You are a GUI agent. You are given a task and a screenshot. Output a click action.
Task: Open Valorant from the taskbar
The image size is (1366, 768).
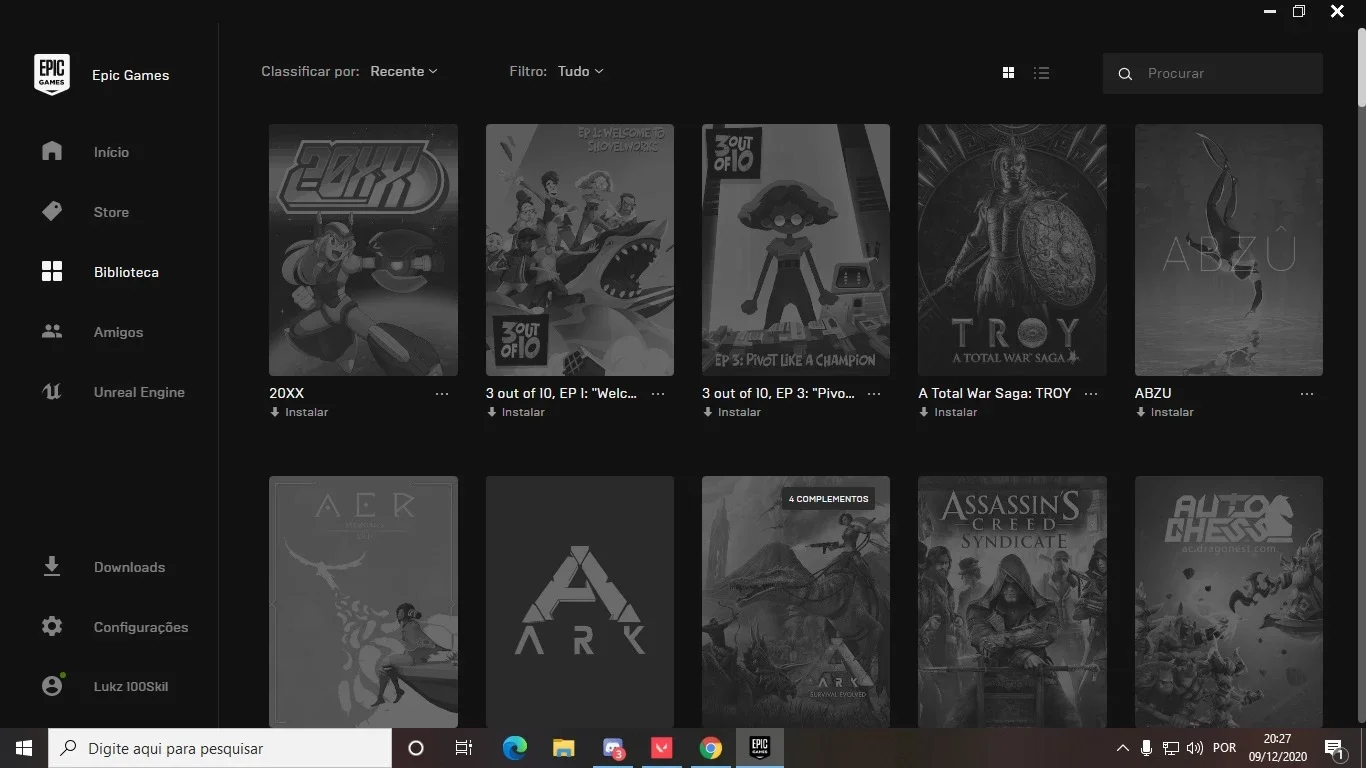click(x=662, y=748)
